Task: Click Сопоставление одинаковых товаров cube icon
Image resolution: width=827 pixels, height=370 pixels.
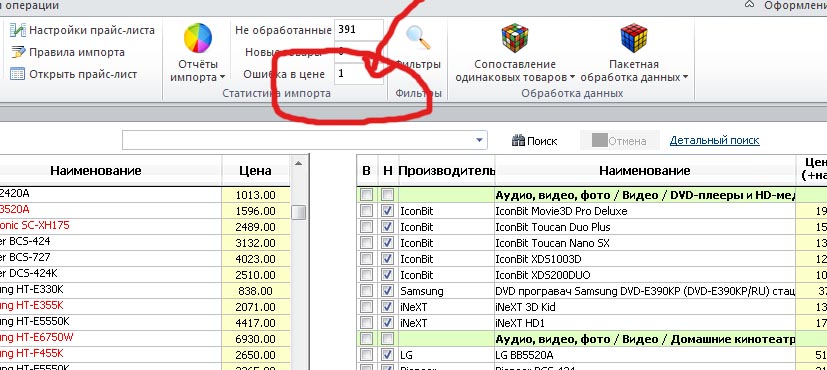Action: click(x=515, y=38)
